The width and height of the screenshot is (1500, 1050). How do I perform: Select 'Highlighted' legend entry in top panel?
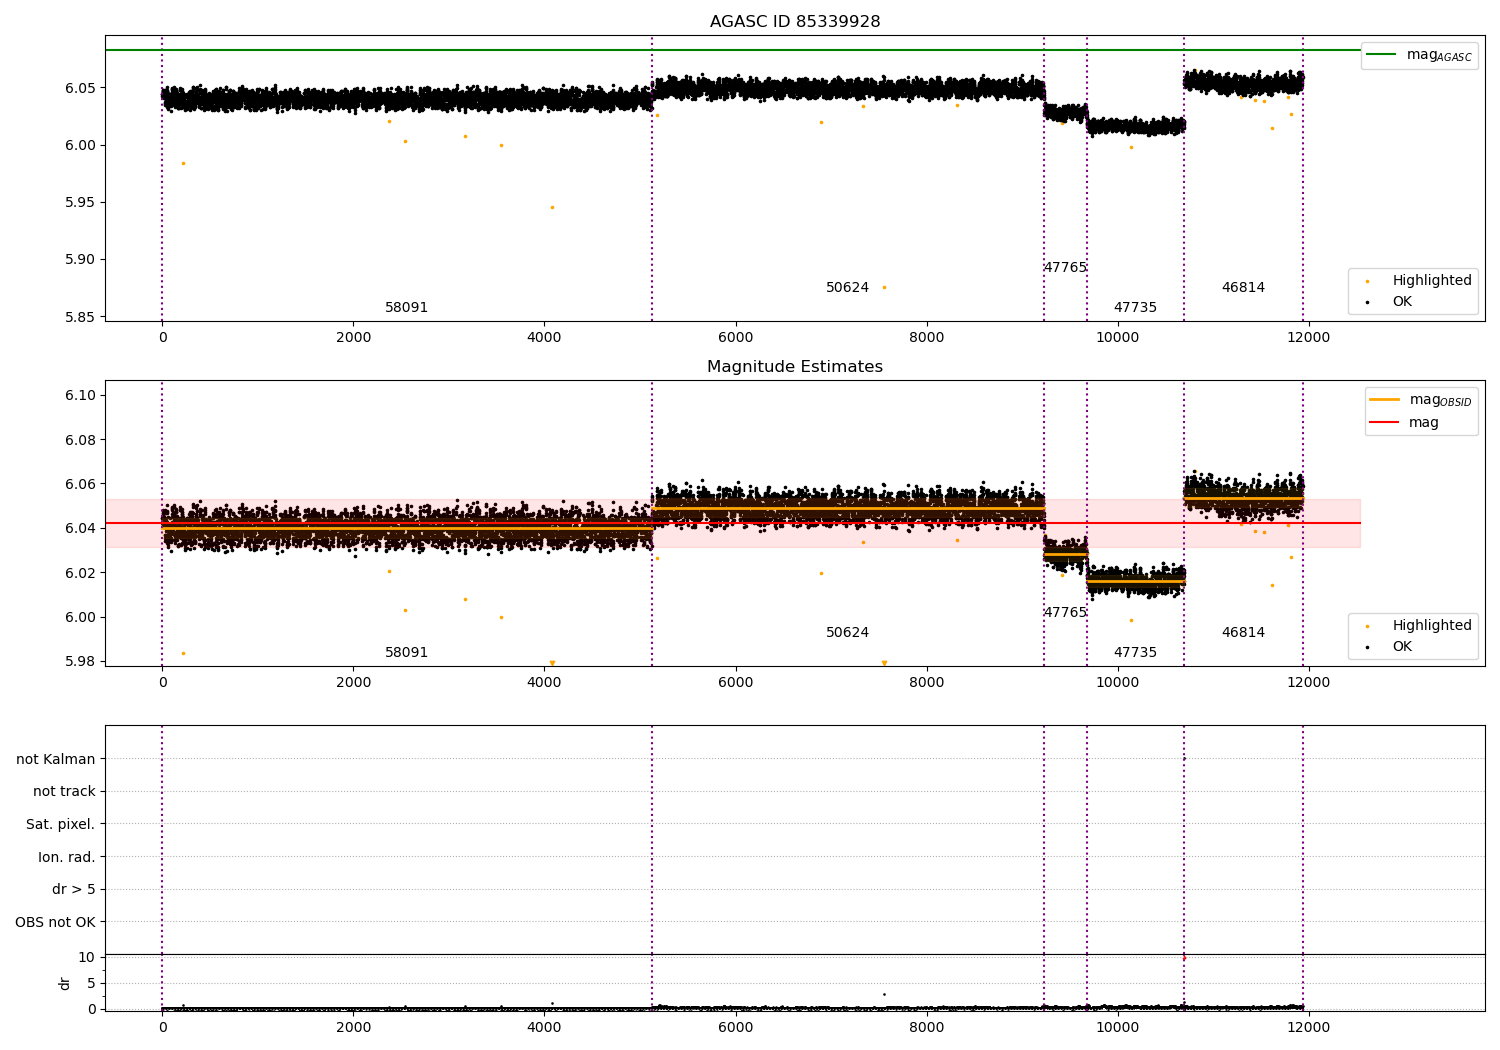[x=1432, y=280]
